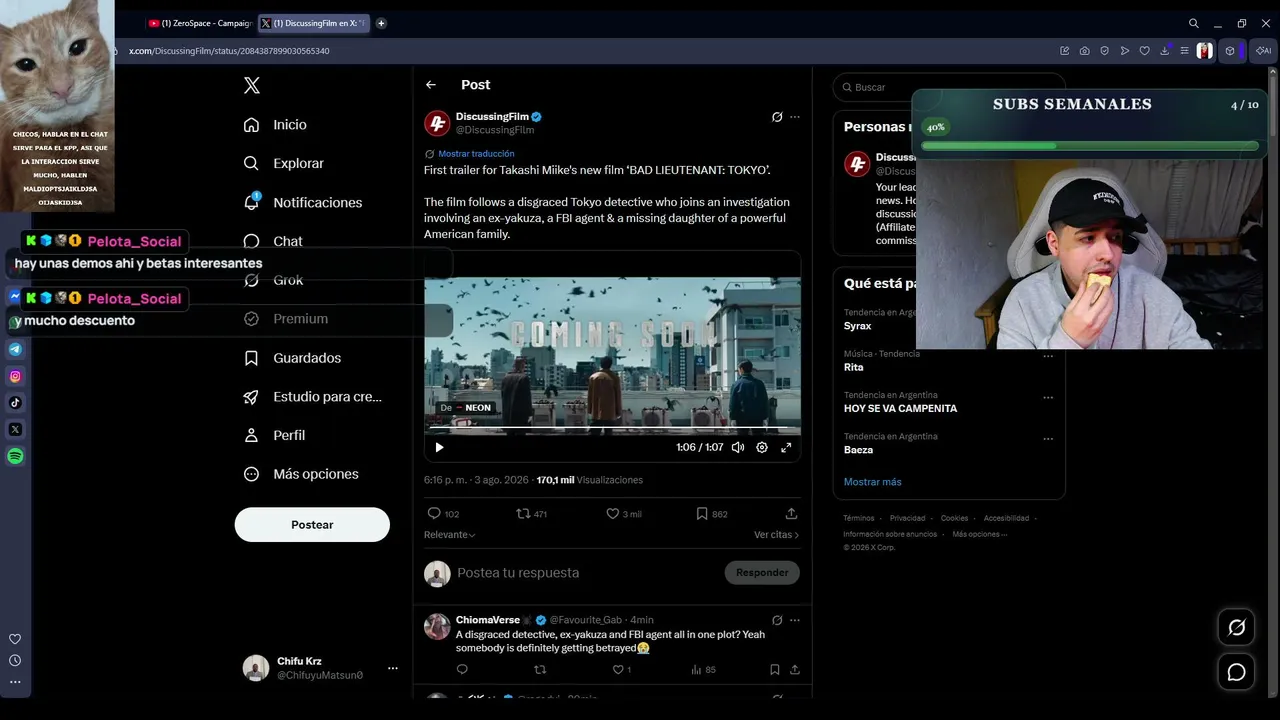The height and width of the screenshot is (720, 1280).
Task: Open TikTok in browser sidebar
Action: pos(15,403)
